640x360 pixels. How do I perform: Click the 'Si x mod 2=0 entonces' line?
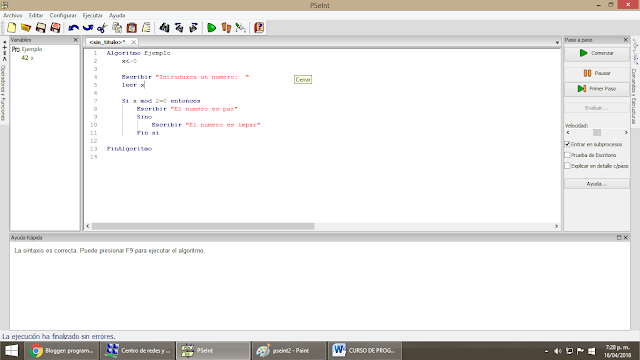point(161,101)
